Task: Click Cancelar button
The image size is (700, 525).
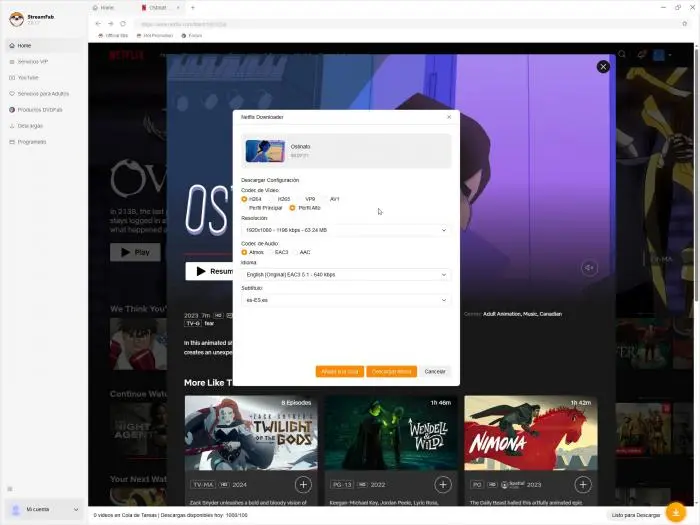Action: point(435,371)
